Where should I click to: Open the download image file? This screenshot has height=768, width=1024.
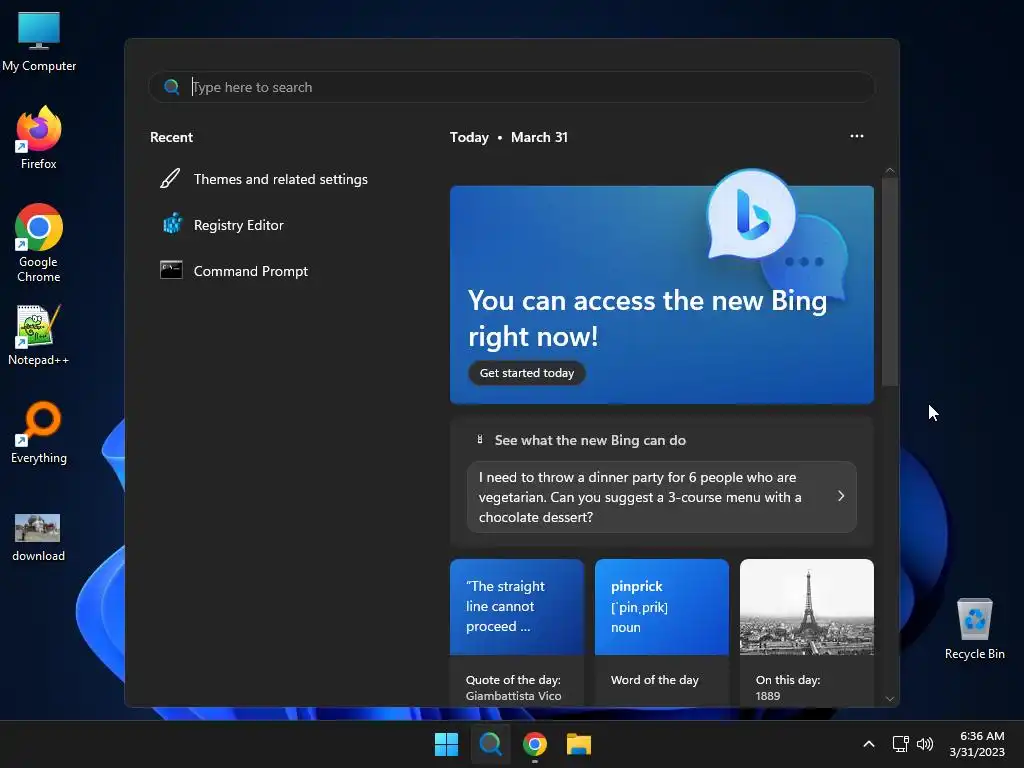pos(39,537)
